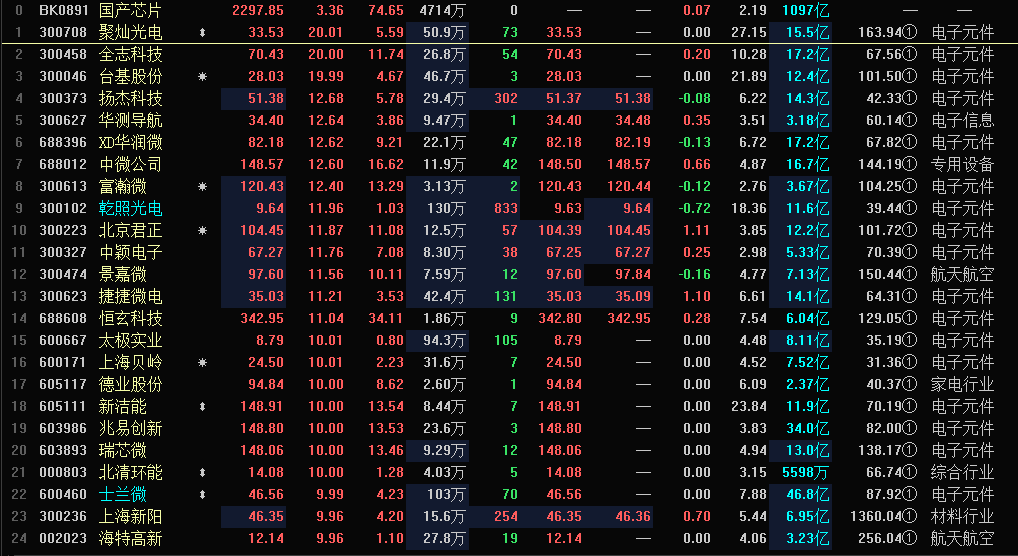Select stock name 台基股份
Viewport: 1018px width, 556px height.
point(130,77)
